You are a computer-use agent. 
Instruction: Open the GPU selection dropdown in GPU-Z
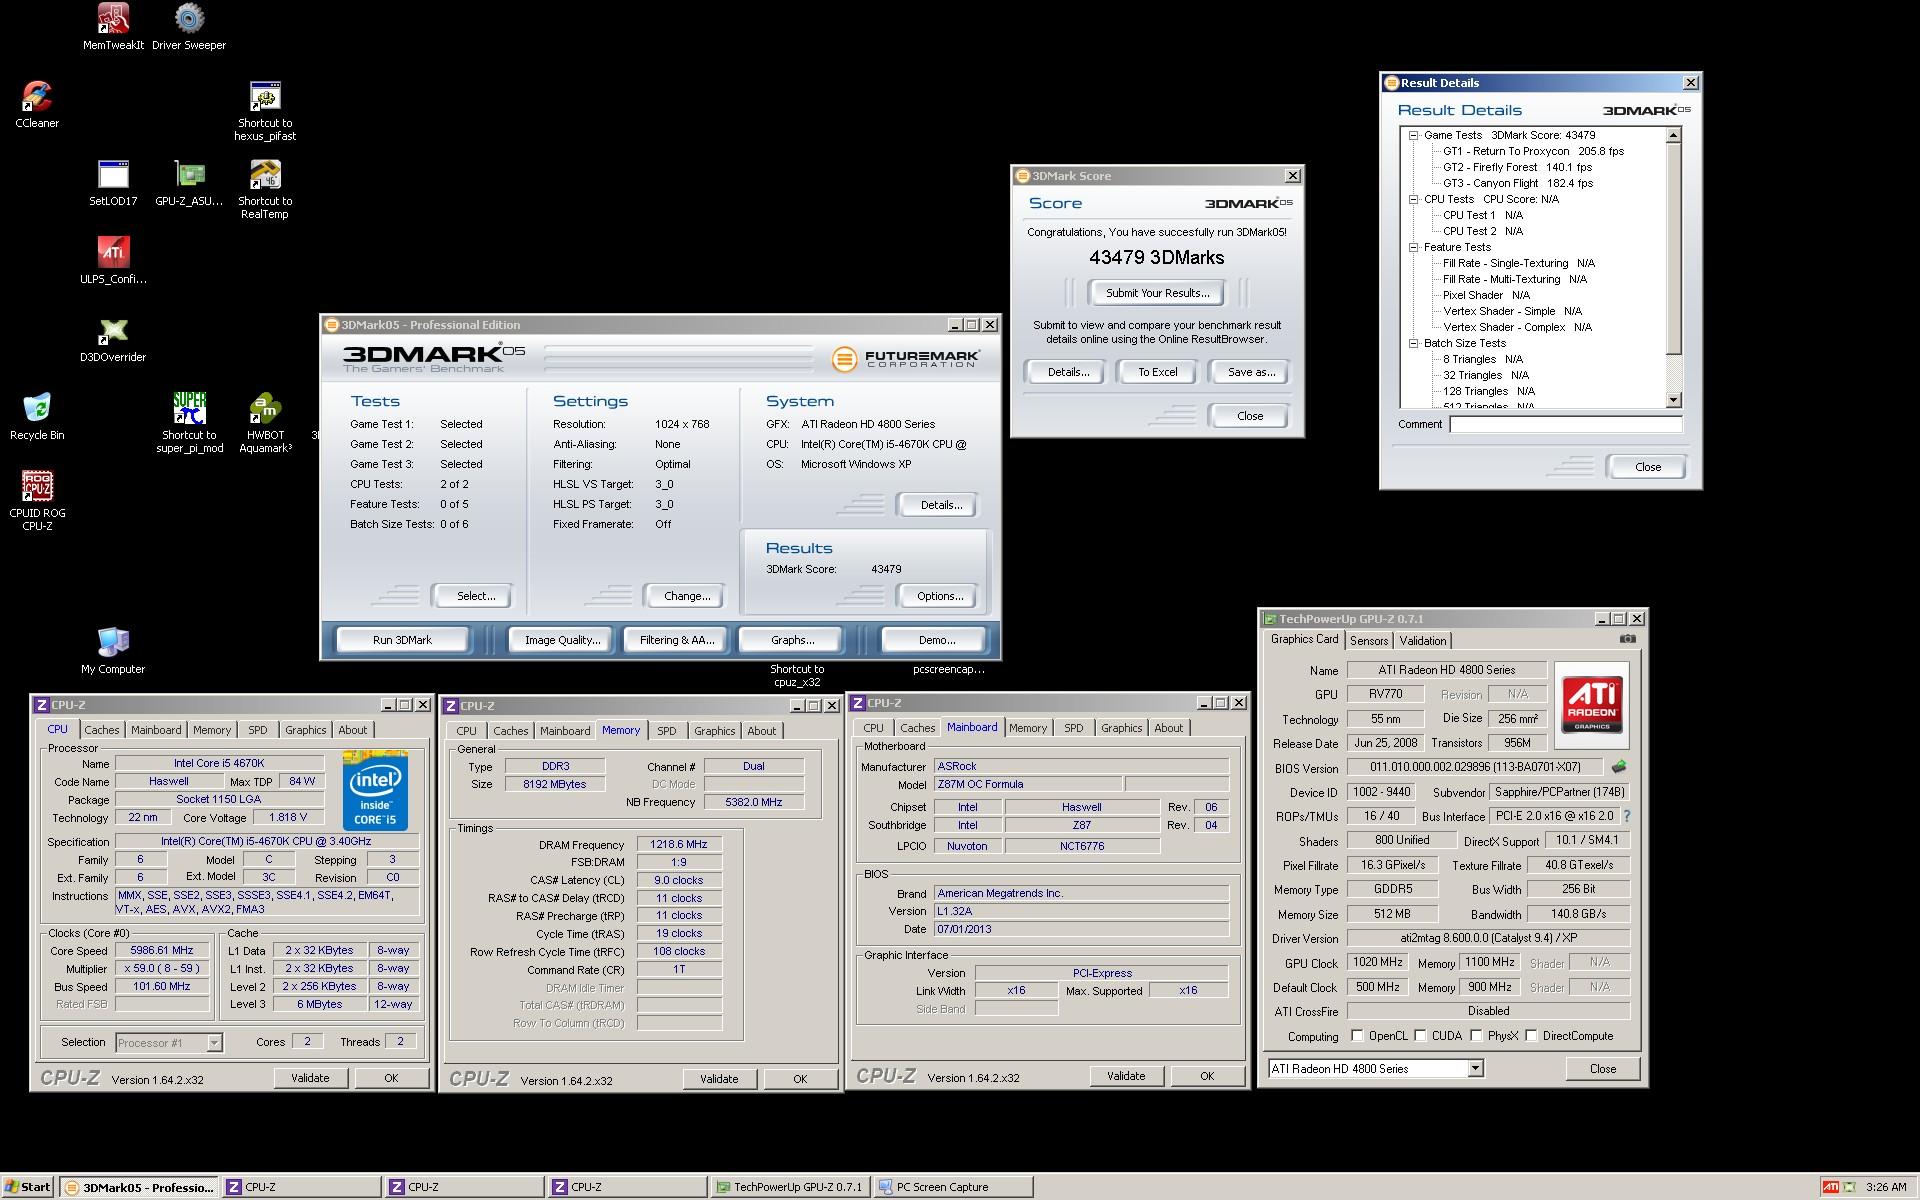click(1475, 1068)
